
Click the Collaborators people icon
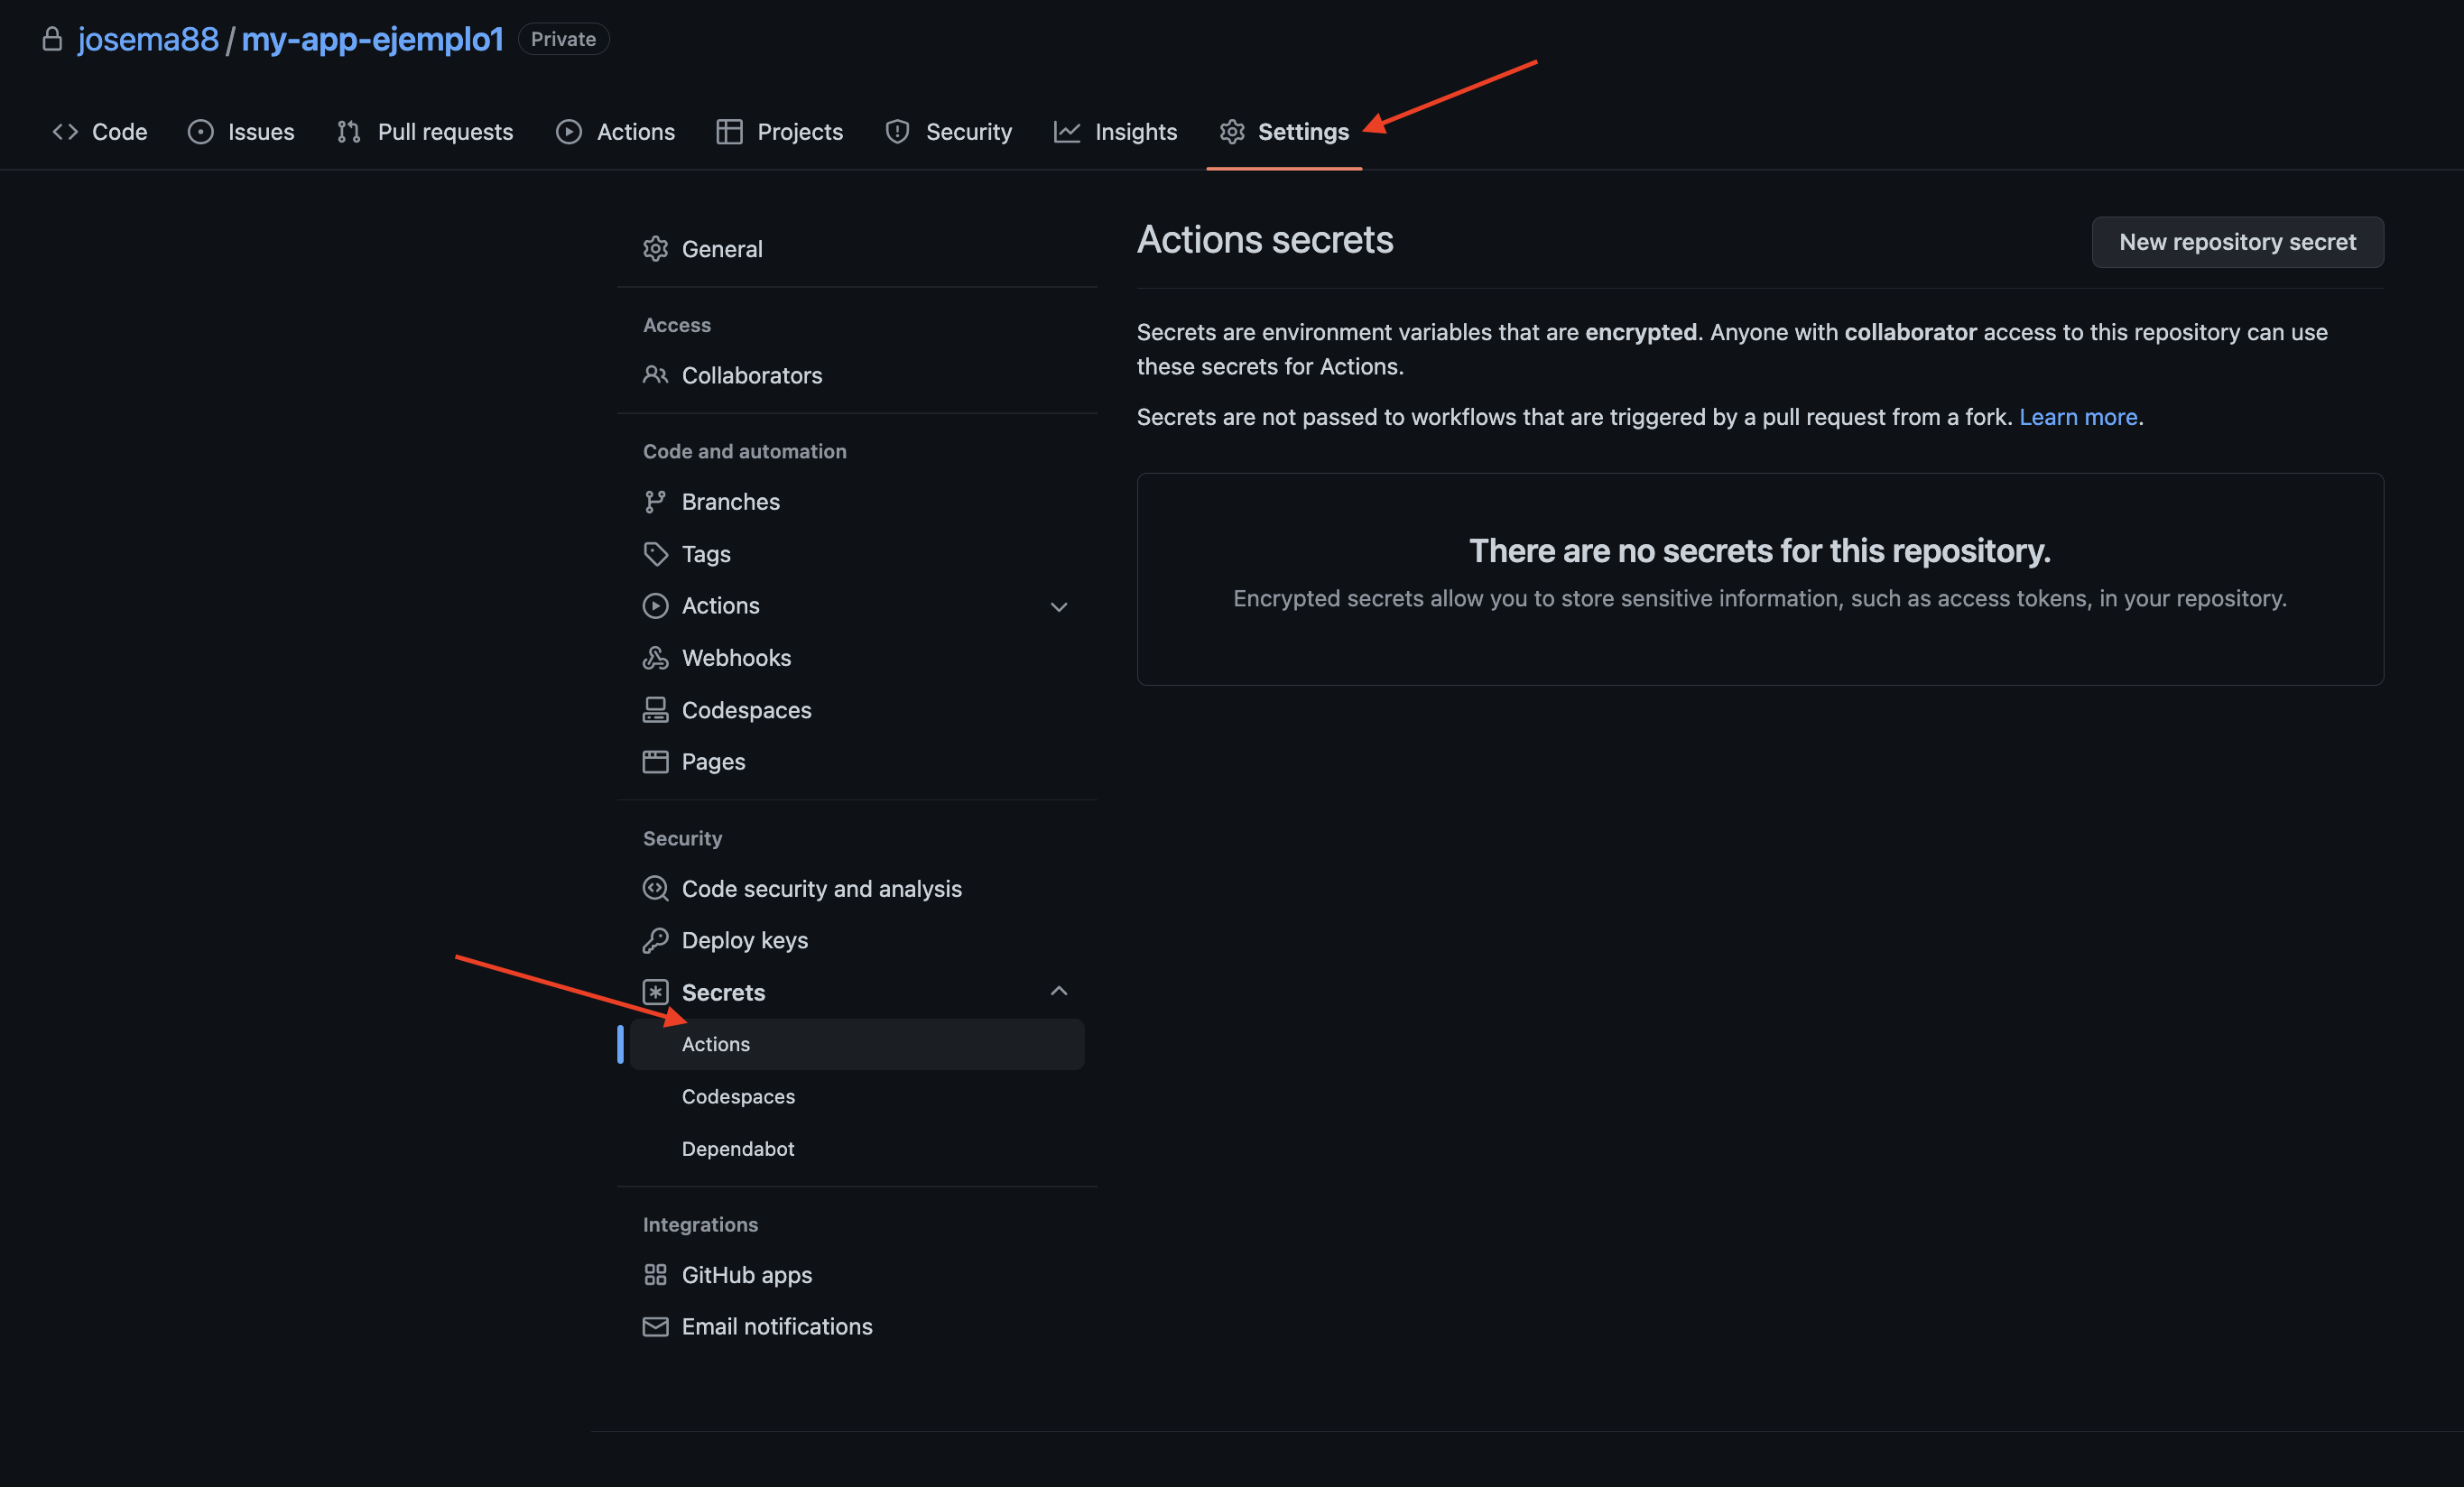click(655, 375)
